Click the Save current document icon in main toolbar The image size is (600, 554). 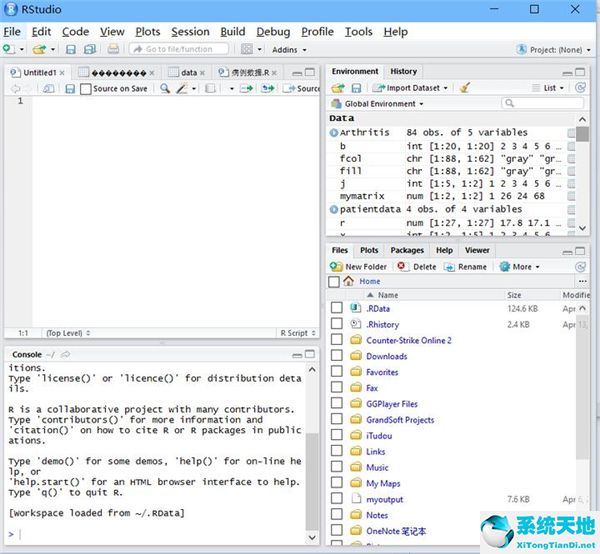coord(71,49)
